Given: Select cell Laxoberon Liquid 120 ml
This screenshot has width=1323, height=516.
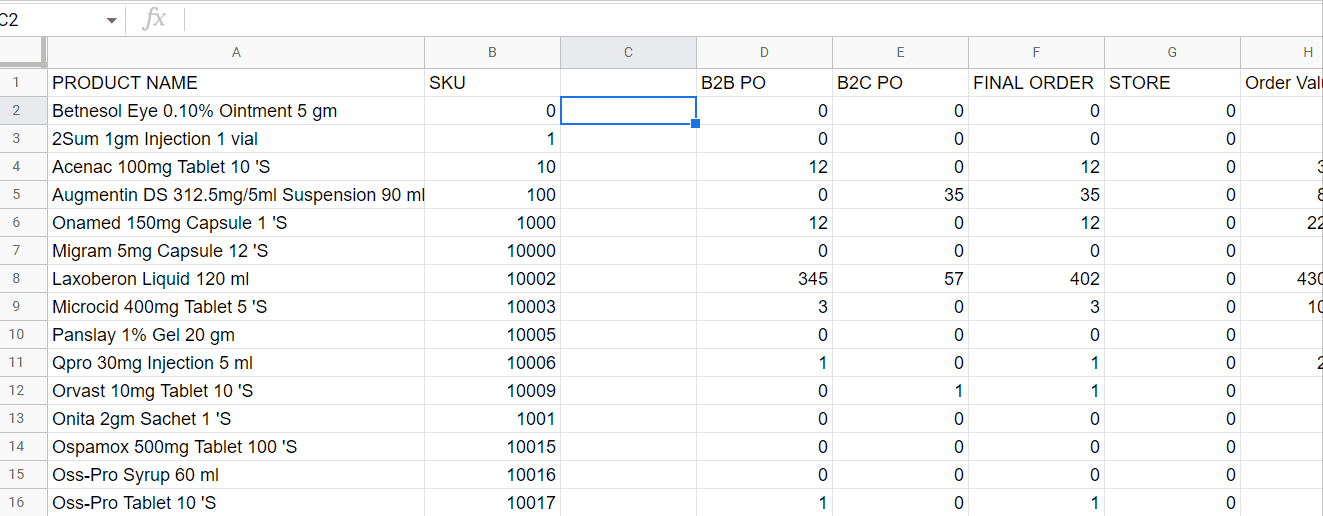Looking at the screenshot, I should [236, 279].
